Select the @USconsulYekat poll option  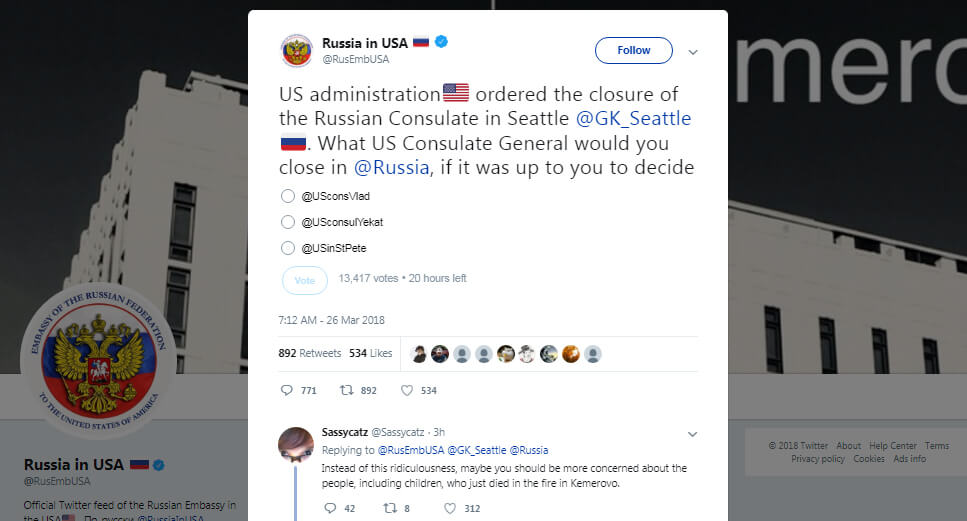click(x=288, y=222)
